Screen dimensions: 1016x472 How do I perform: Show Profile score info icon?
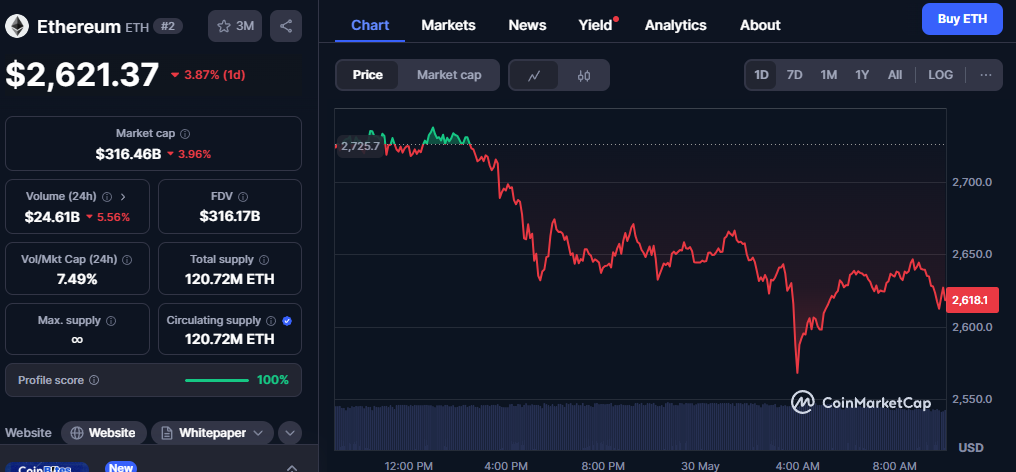(x=94, y=380)
